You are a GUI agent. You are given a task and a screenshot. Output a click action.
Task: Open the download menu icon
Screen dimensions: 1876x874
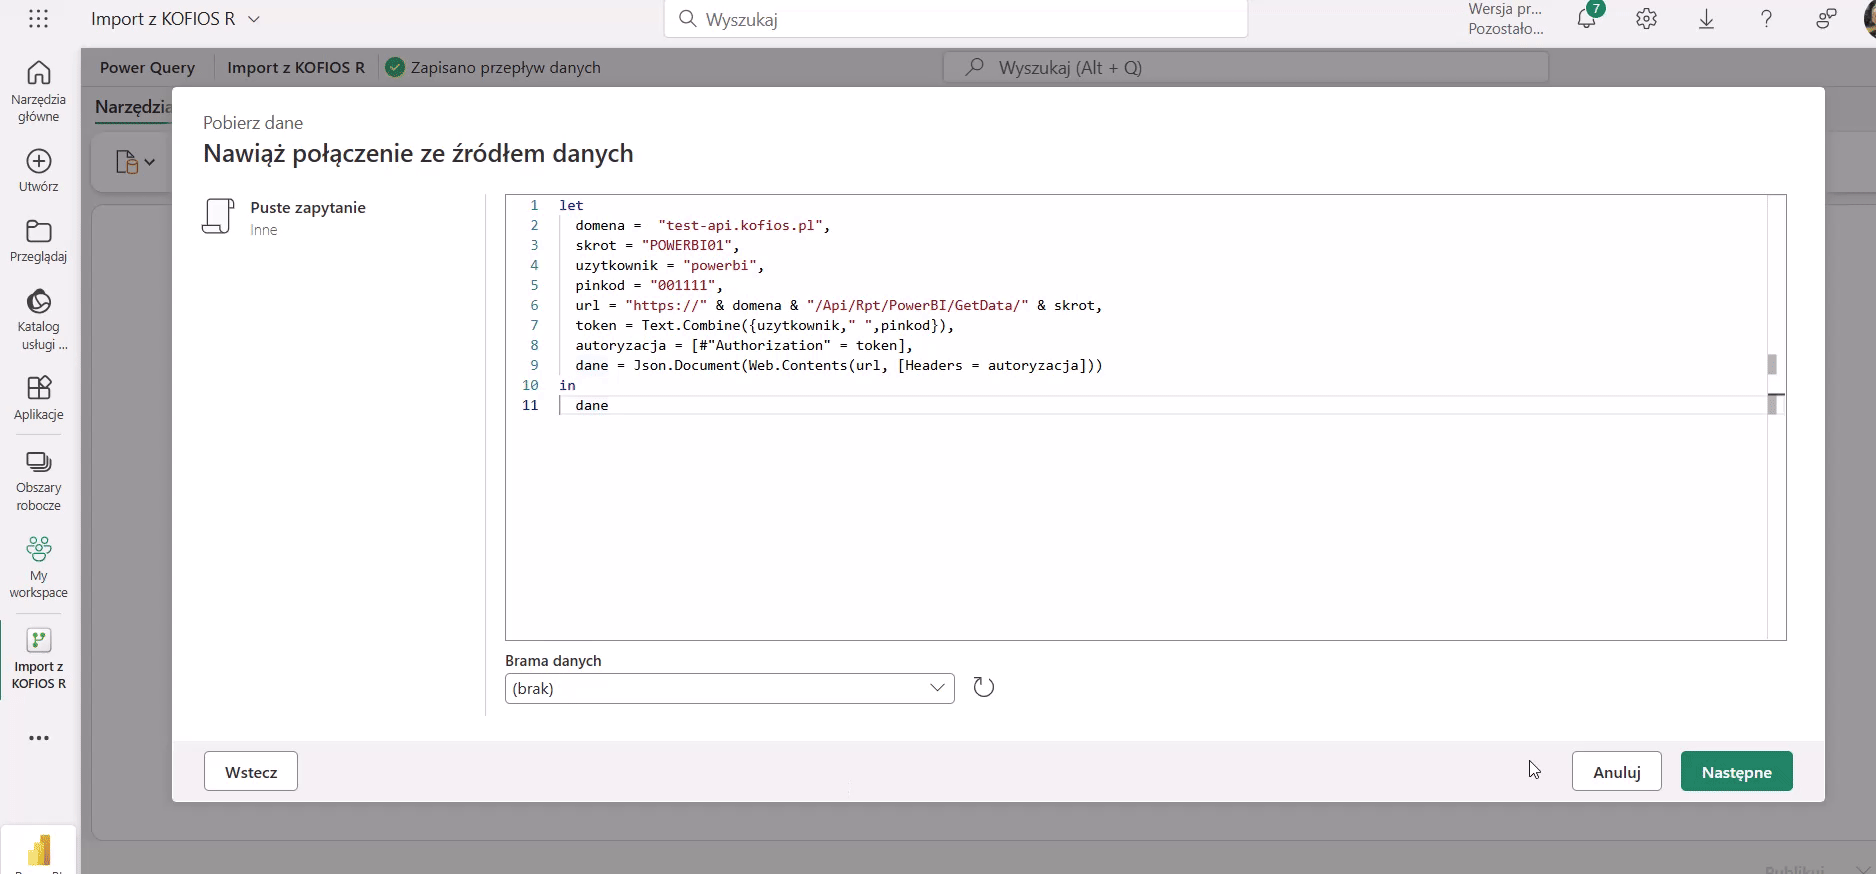click(x=1707, y=19)
